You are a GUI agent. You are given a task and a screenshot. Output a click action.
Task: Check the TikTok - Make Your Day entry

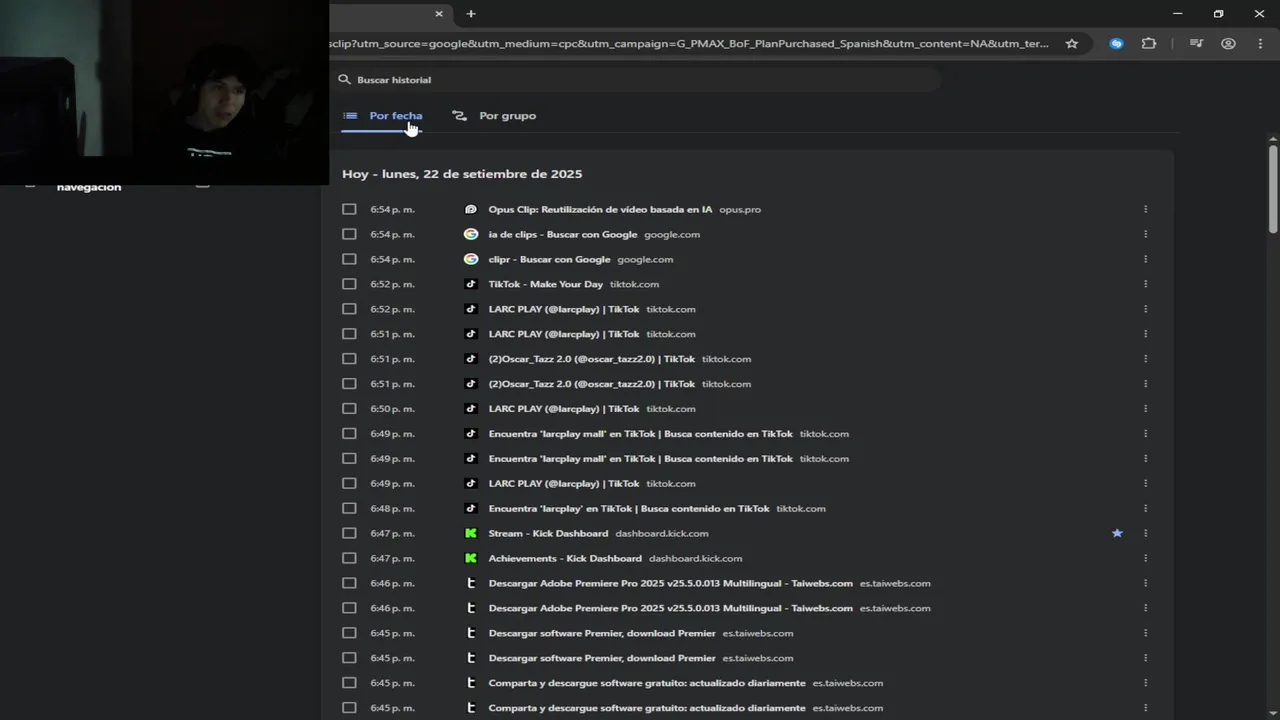tap(349, 284)
